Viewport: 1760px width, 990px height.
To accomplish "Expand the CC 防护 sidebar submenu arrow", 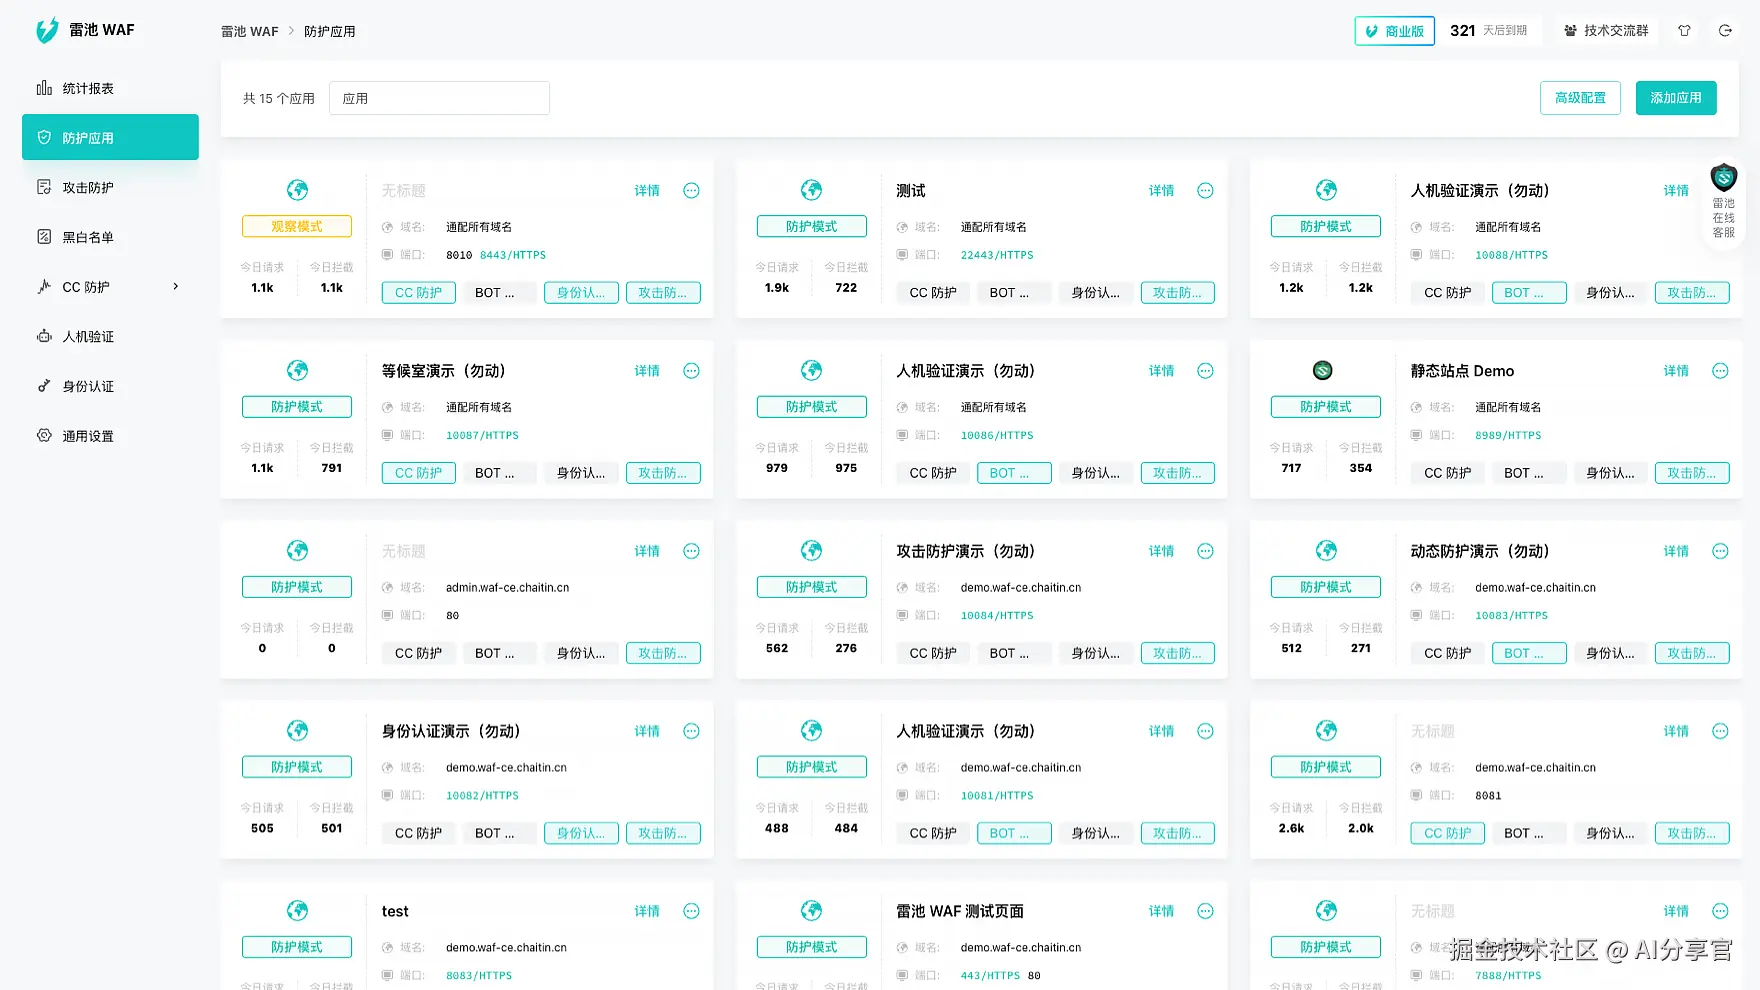I will pos(176,287).
